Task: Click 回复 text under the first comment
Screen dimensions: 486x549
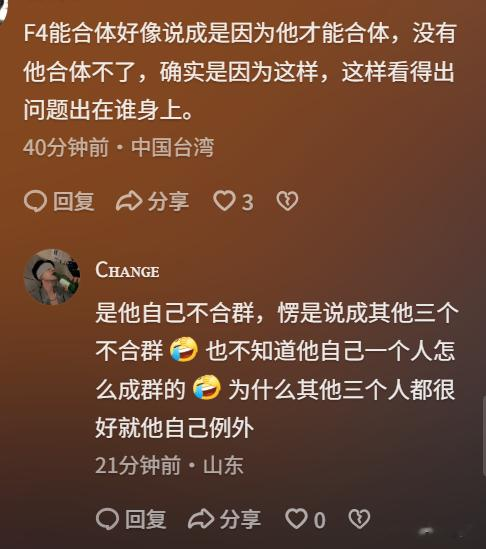Action: (74, 202)
